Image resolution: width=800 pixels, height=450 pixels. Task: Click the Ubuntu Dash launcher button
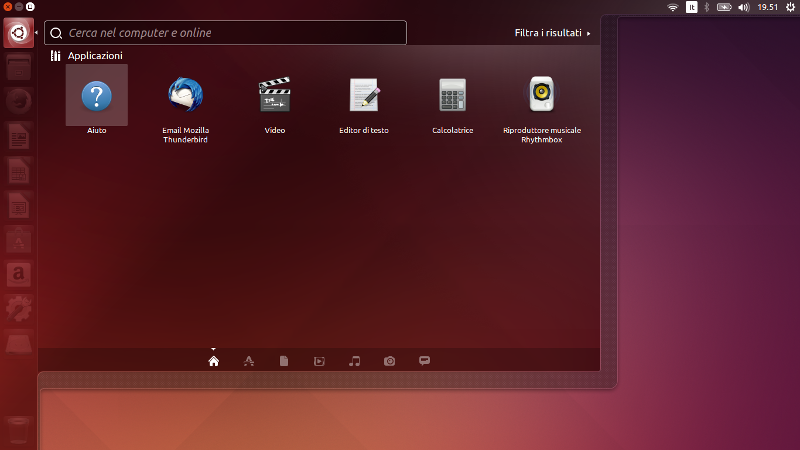(x=18, y=34)
